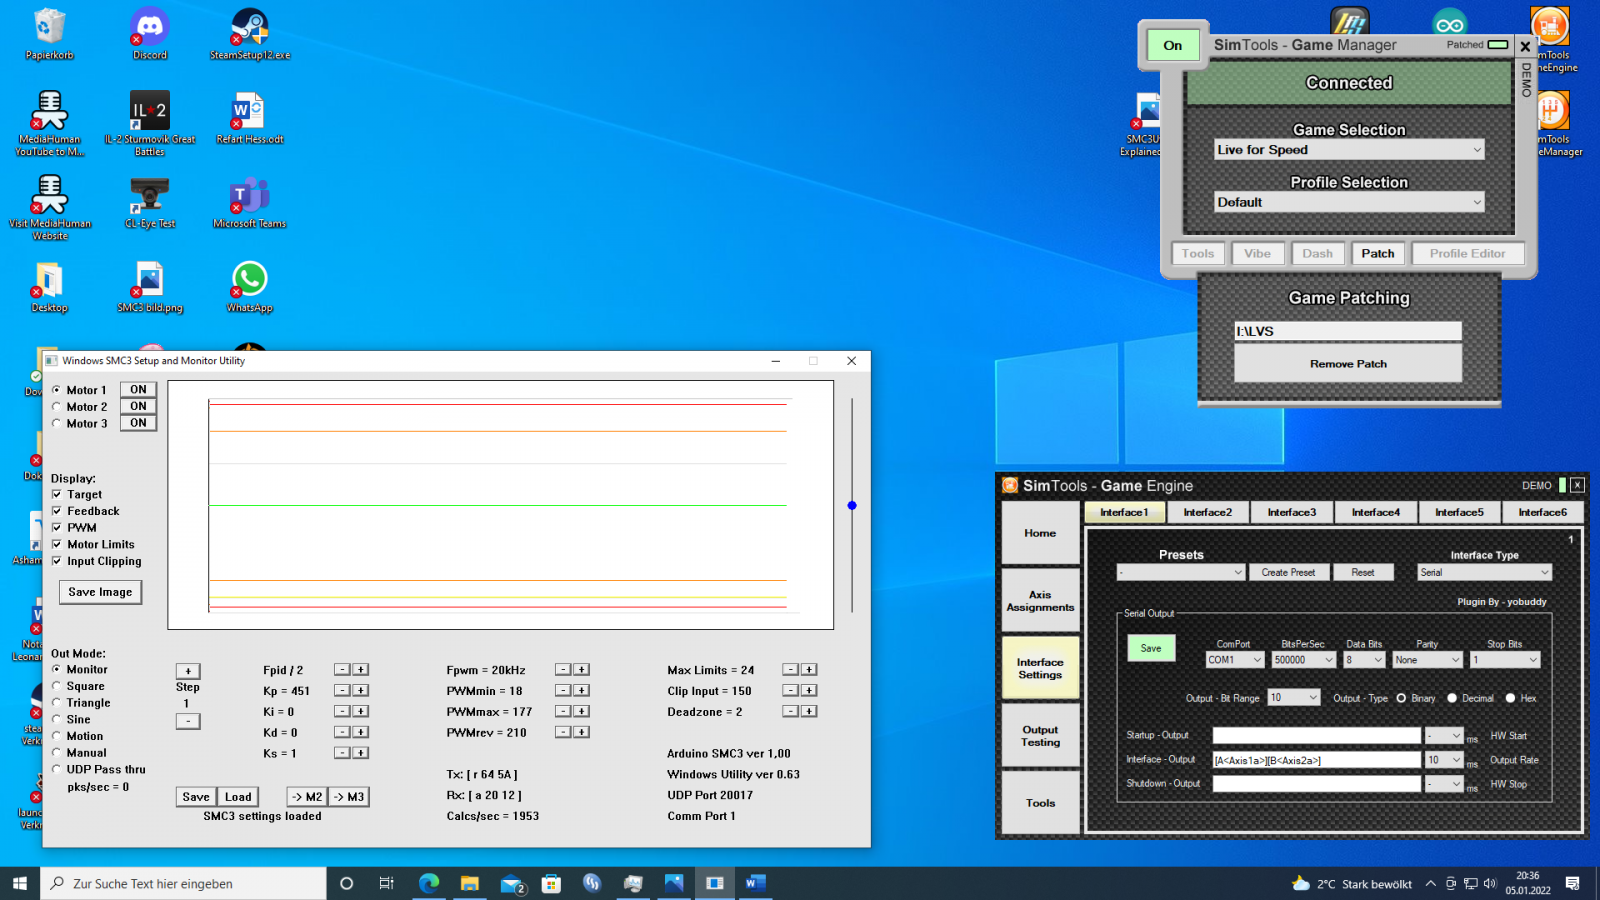Screen dimensions: 1600x900
Task: Choose Hex output type in Game Engine
Action: point(1510,698)
